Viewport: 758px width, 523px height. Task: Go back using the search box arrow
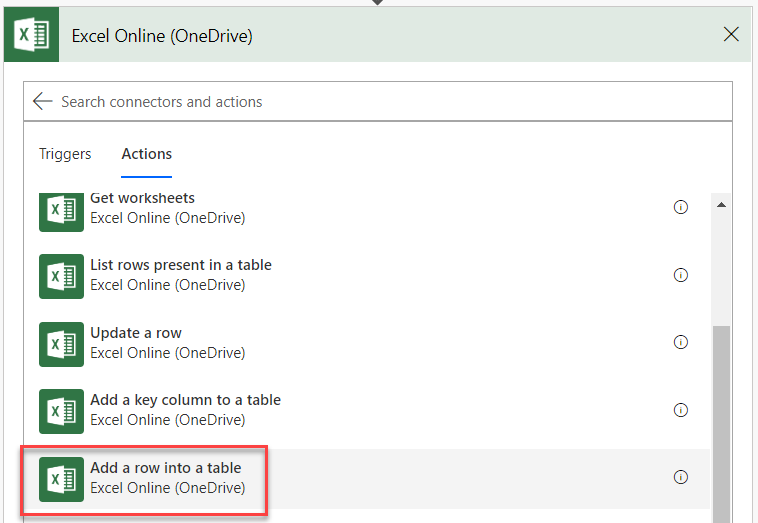point(42,101)
